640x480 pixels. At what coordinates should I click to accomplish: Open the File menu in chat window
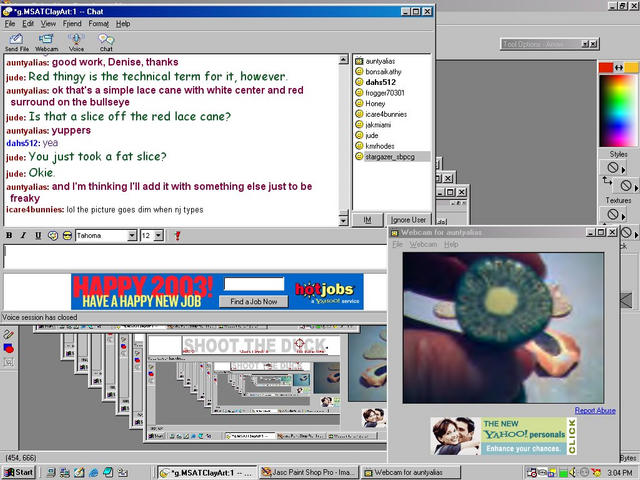click(10, 24)
